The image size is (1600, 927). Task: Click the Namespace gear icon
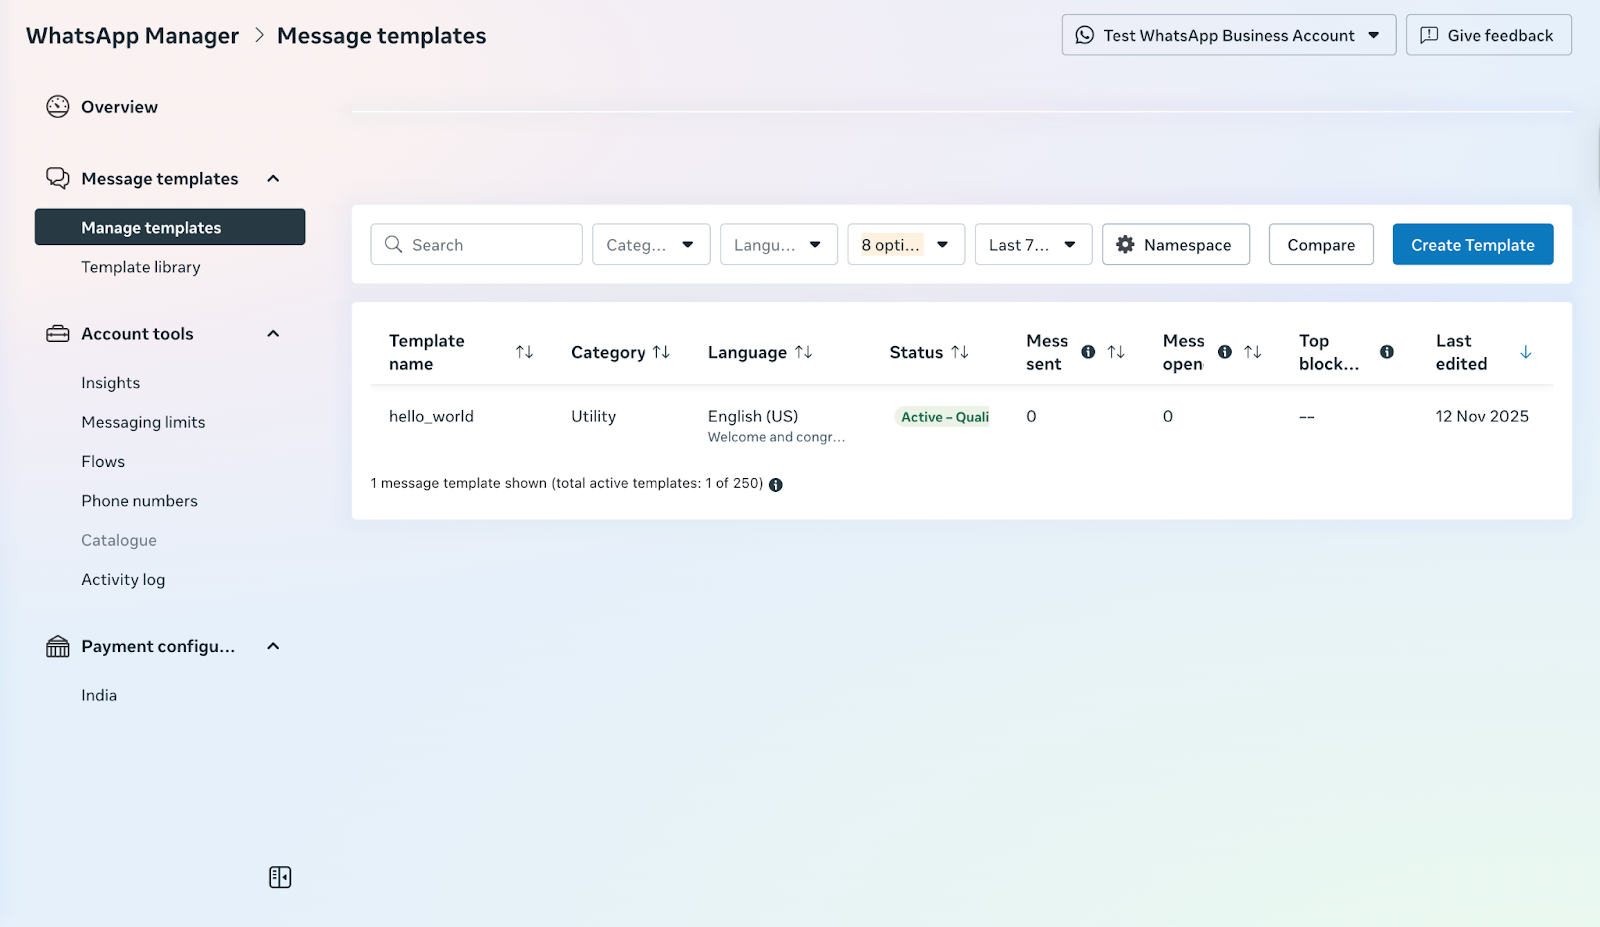1125,245
